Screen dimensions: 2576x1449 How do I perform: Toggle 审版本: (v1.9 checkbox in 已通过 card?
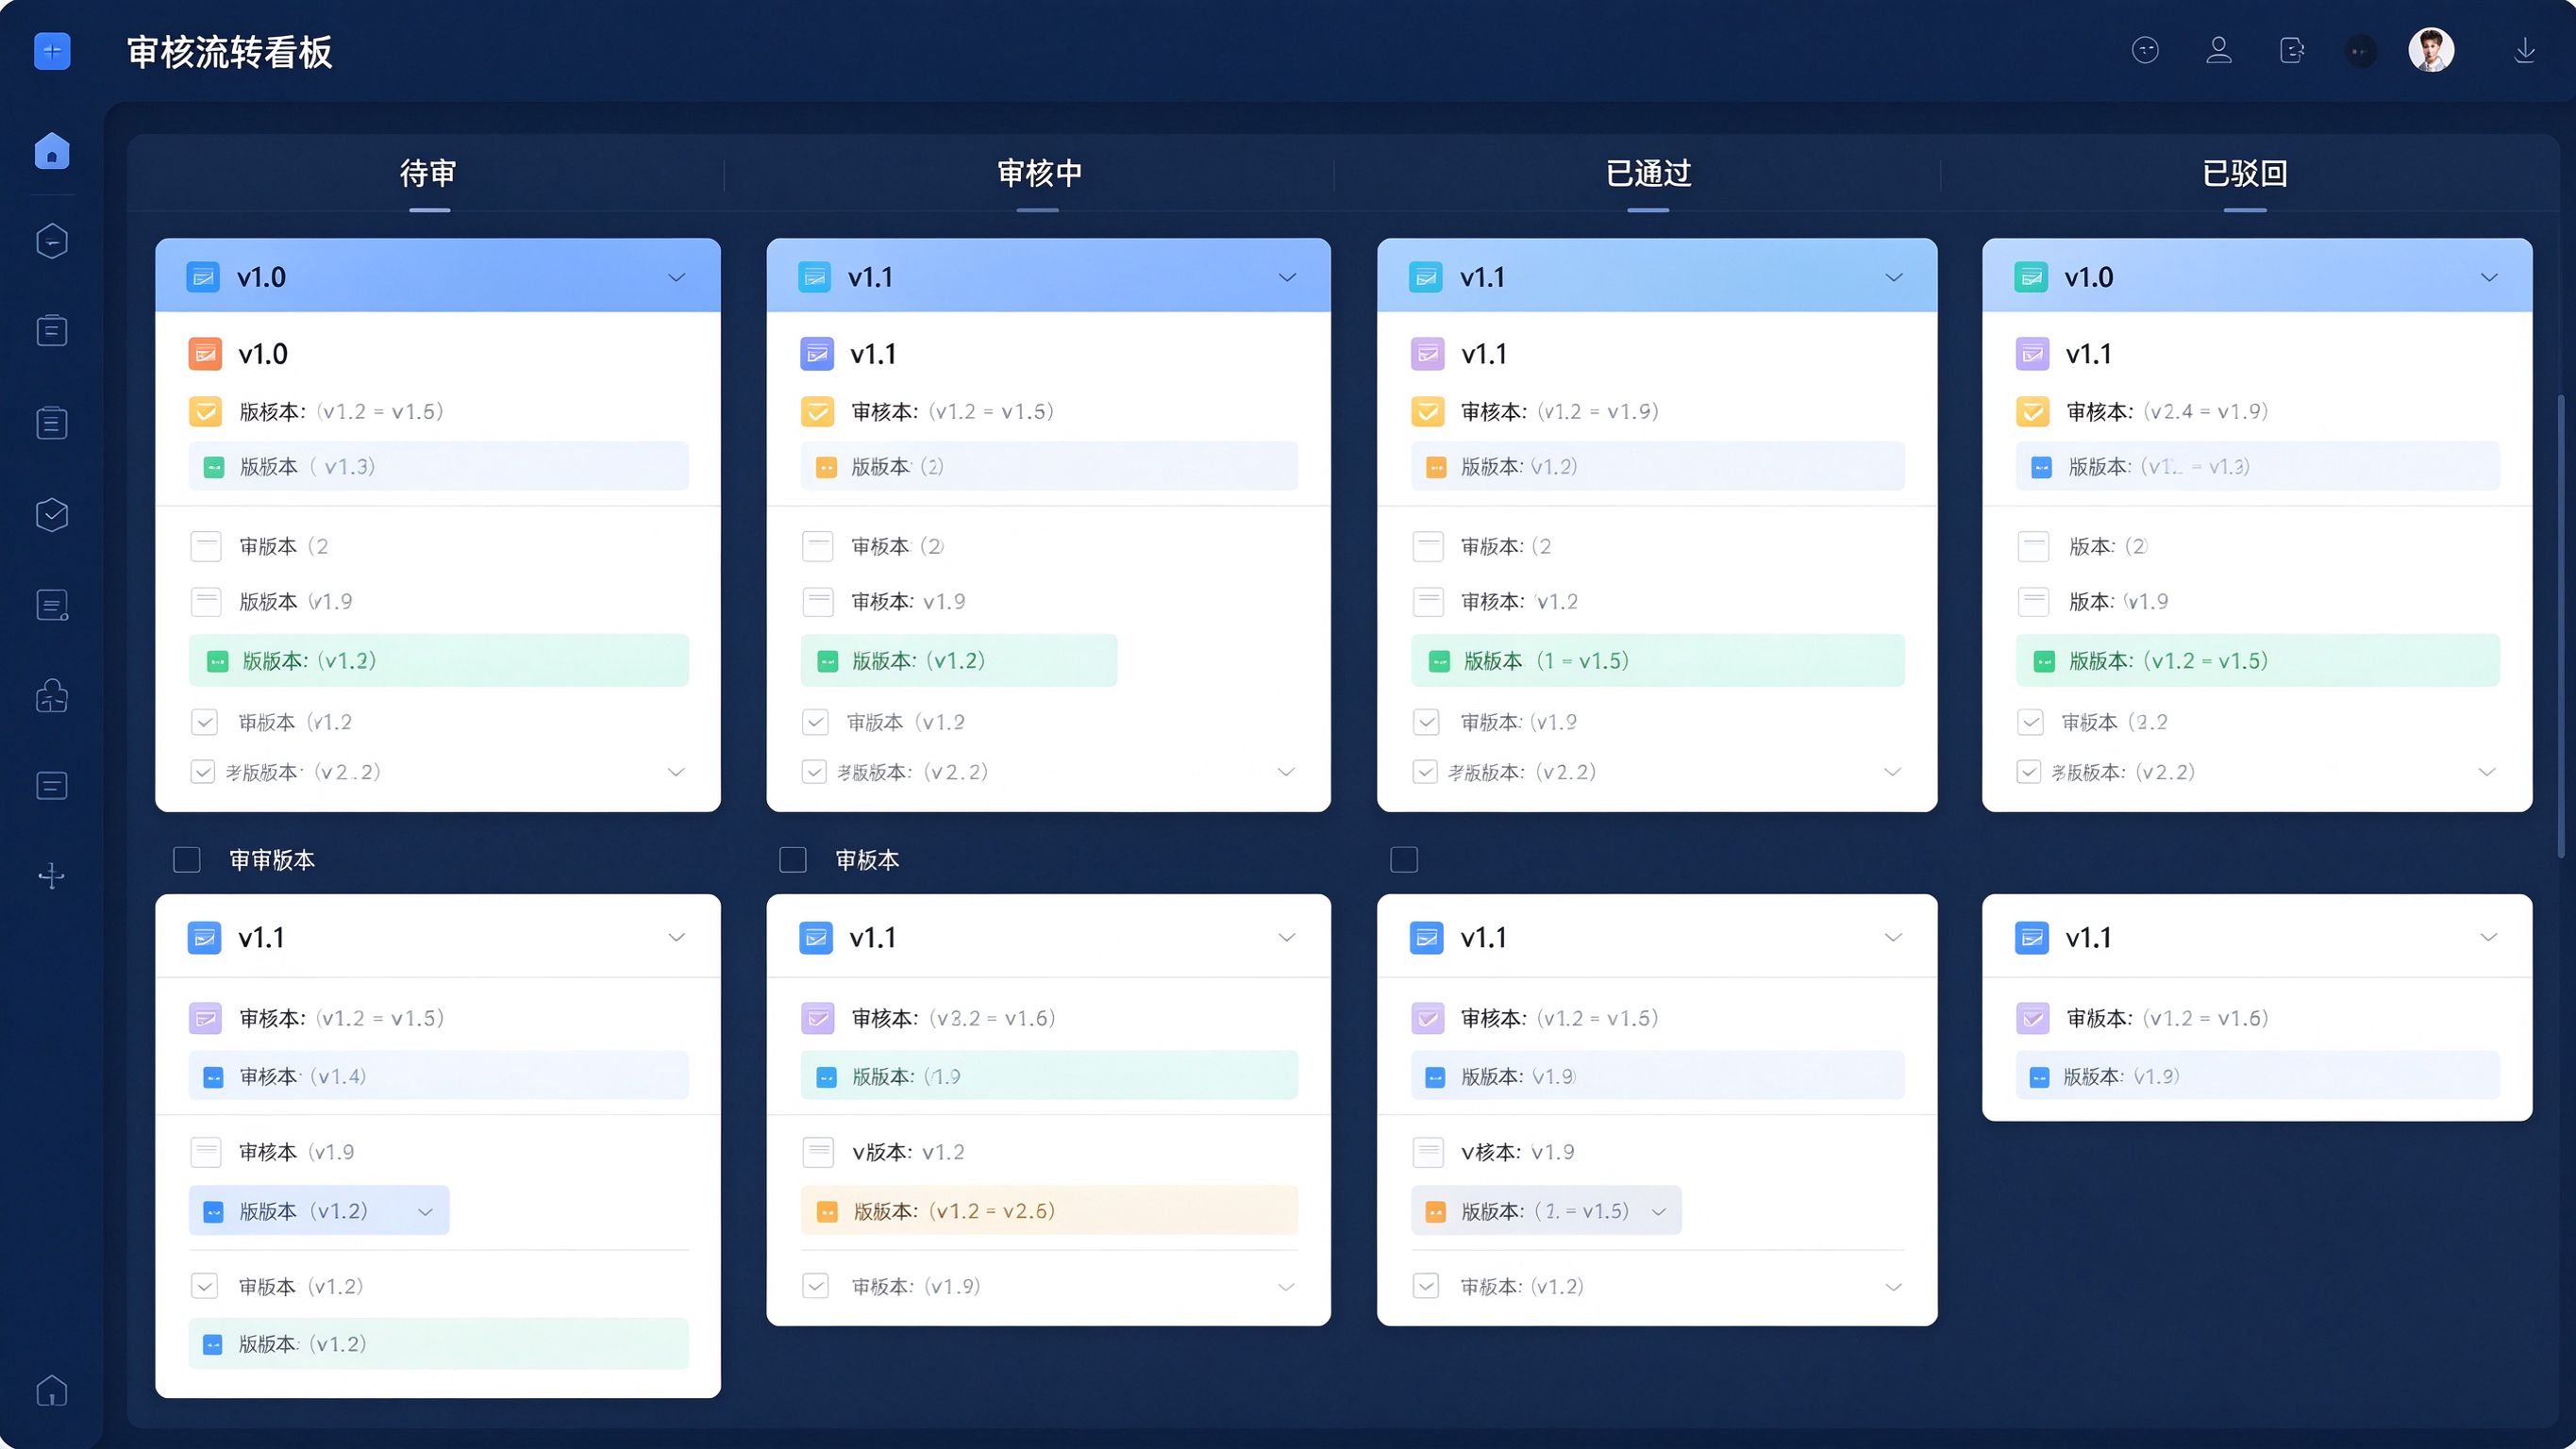pyautogui.click(x=1426, y=722)
